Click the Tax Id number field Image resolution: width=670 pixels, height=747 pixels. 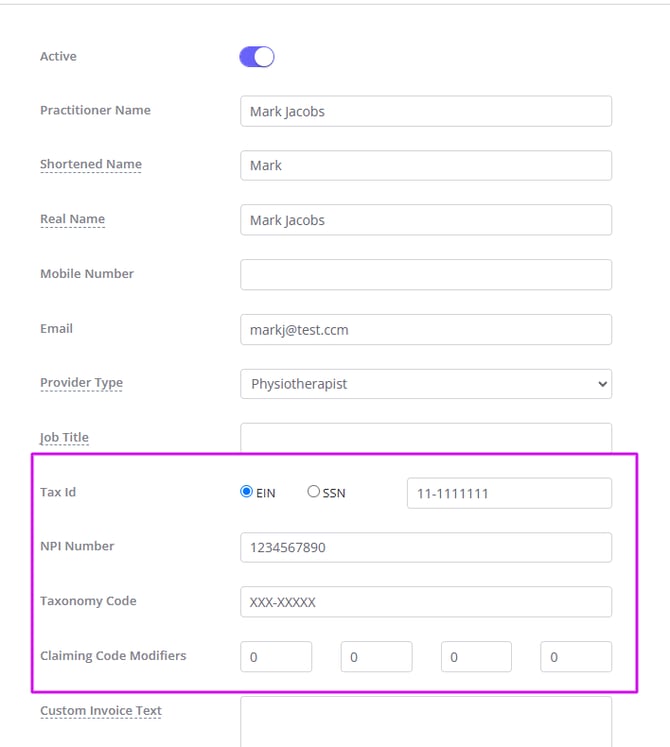coord(508,493)
